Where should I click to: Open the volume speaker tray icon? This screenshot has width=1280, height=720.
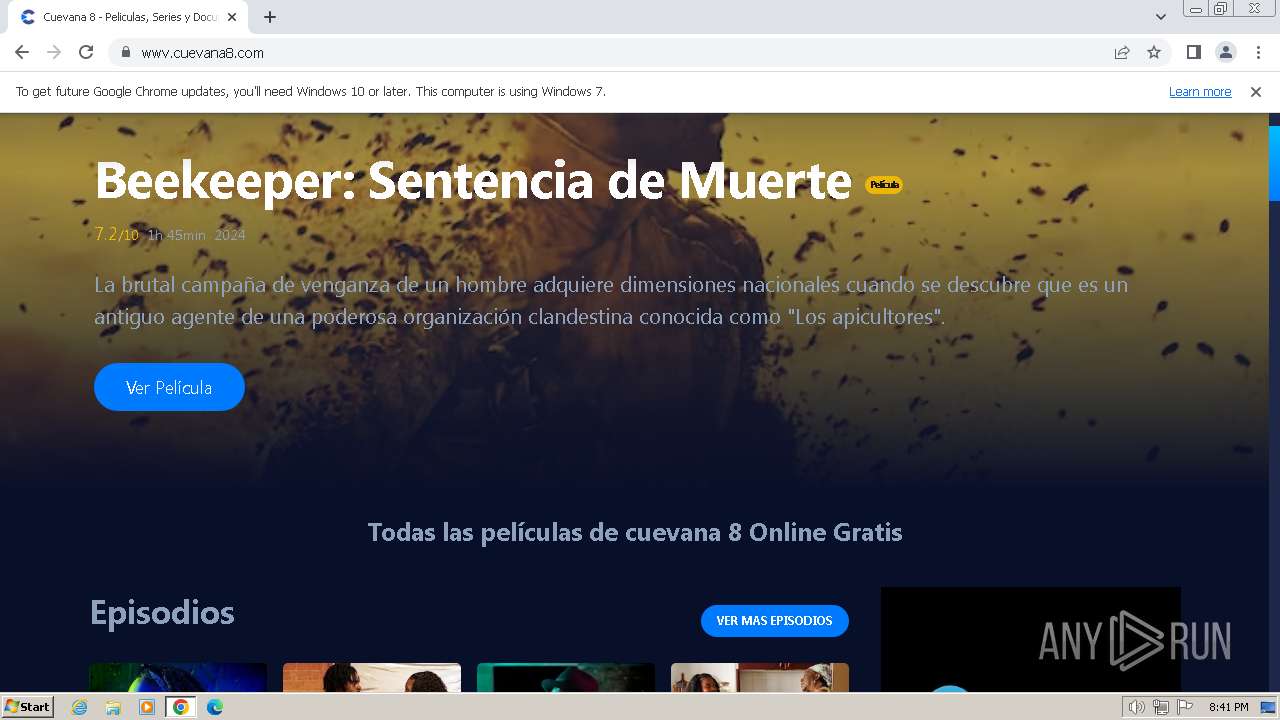(1137, 707)
